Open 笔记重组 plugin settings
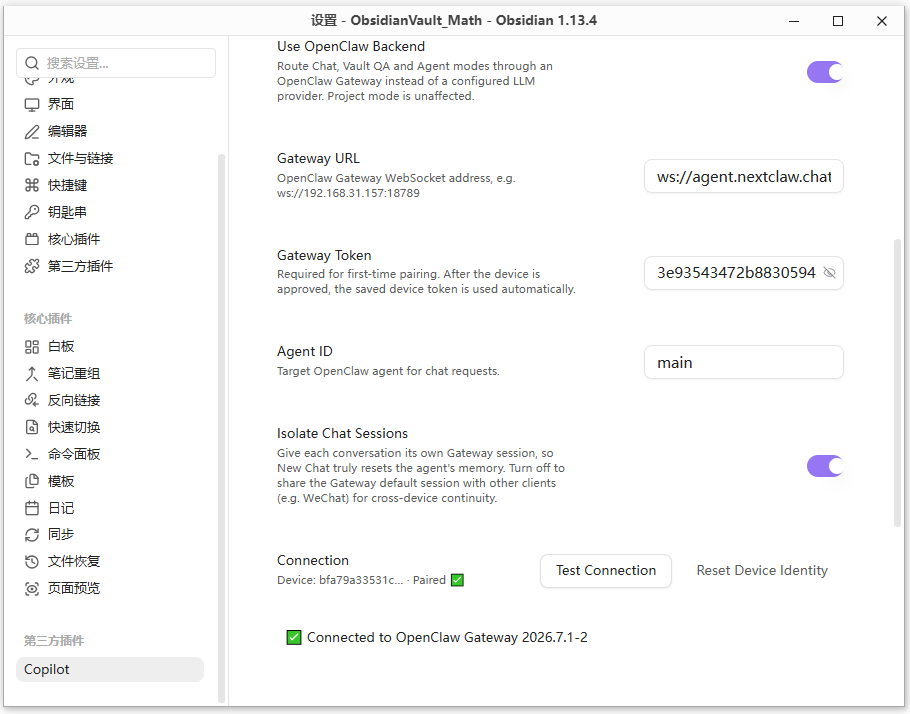This screenshot has width=910, height=714. coord(110,374)
